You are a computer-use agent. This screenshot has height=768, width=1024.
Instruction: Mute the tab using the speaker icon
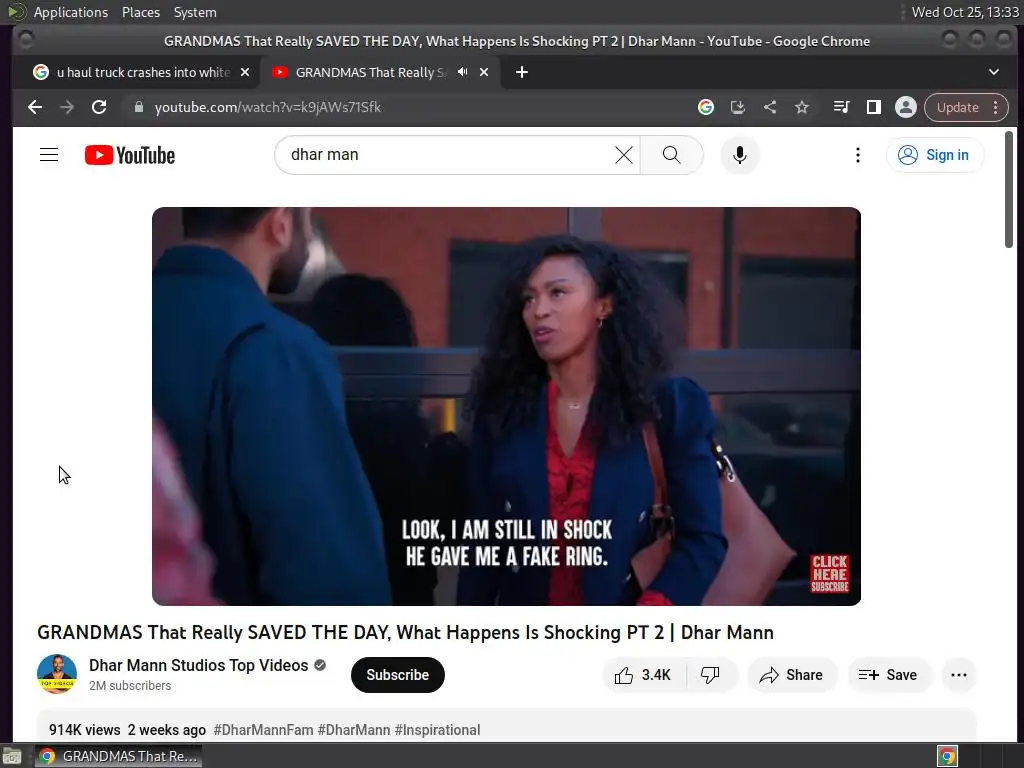[462, 72]
